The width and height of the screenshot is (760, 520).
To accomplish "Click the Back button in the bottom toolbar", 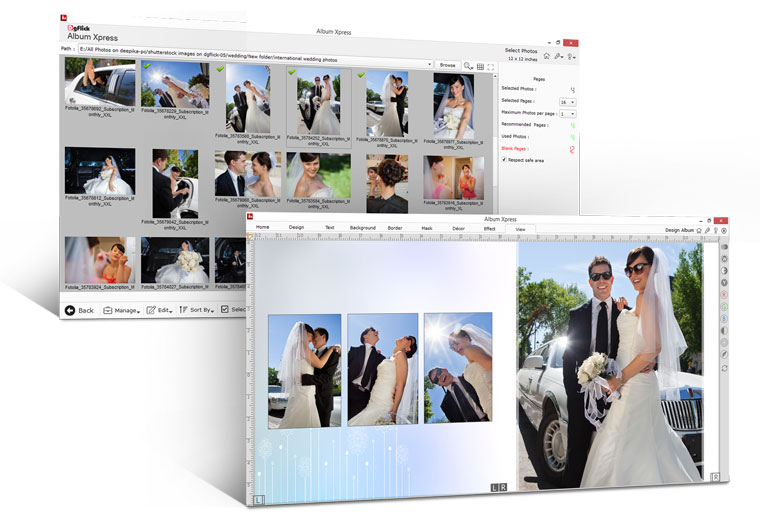I will [x=79, y=310].
